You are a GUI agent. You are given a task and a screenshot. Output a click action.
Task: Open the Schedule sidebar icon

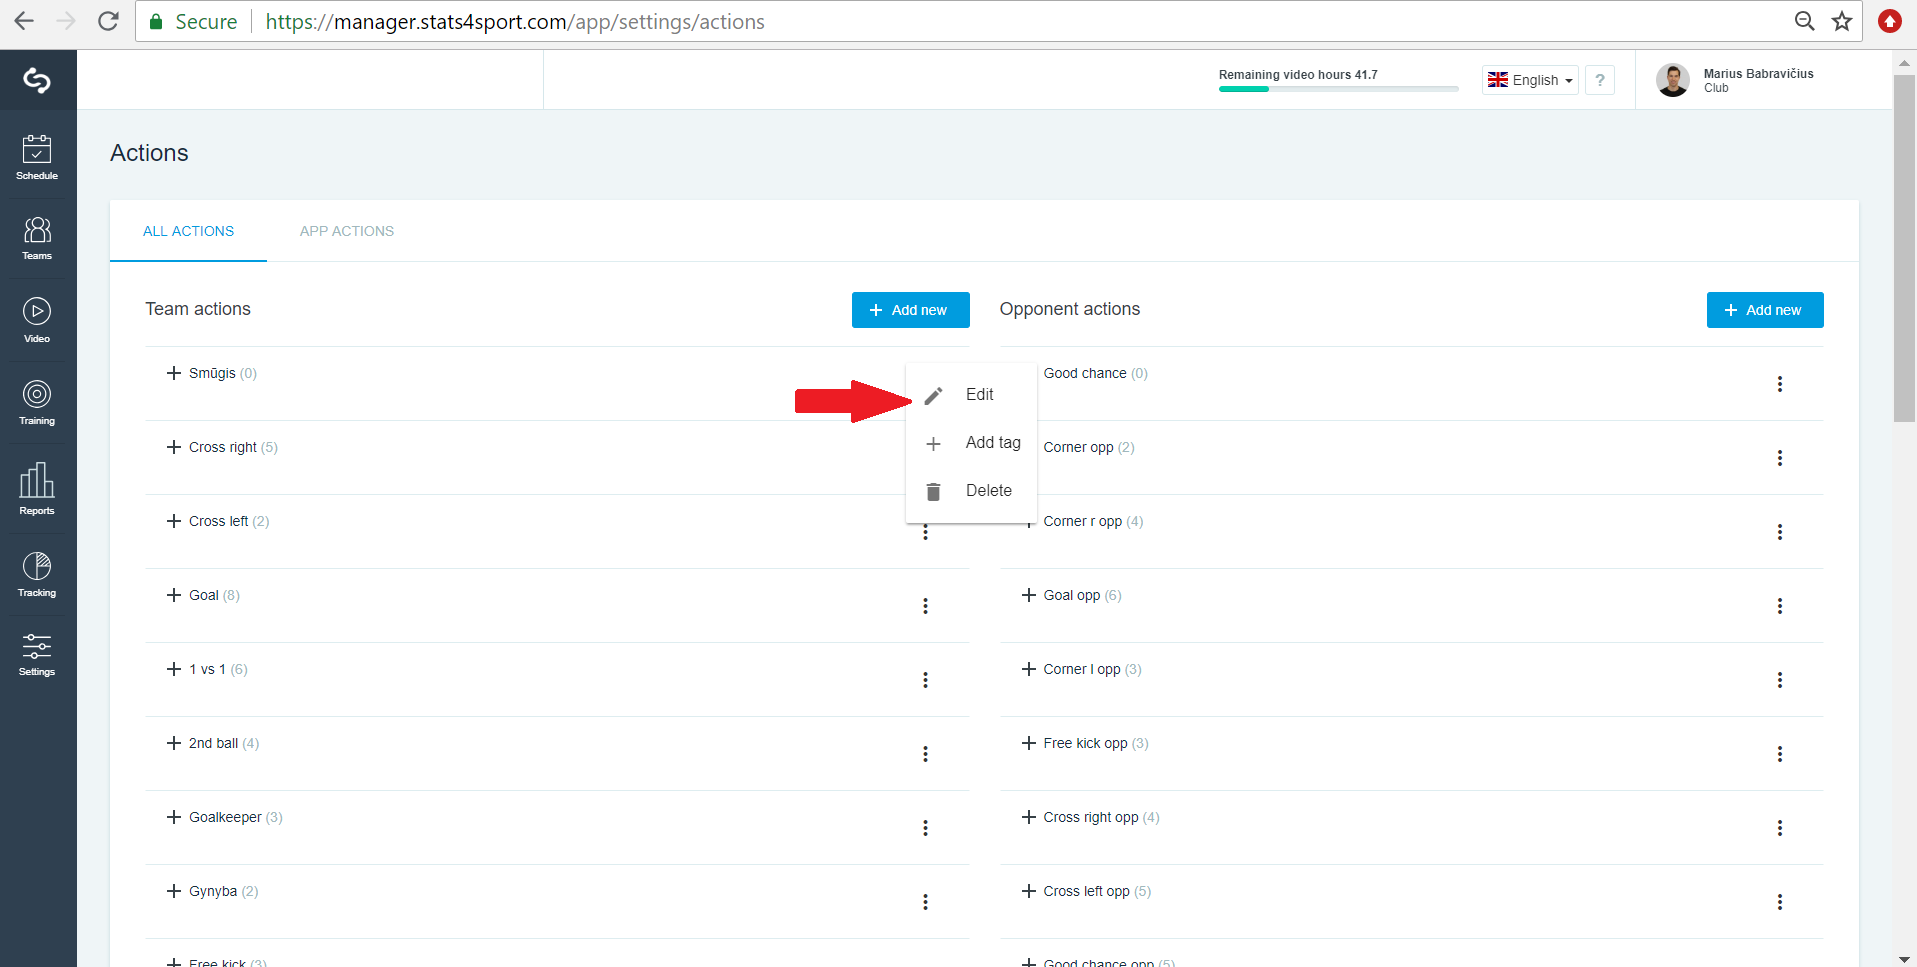pos(37,157)
